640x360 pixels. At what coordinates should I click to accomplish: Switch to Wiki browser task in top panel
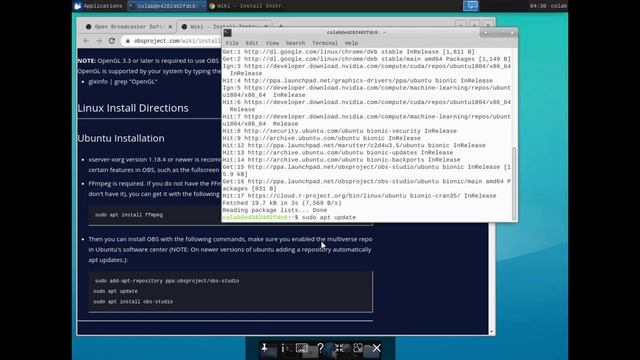[x=247, y=6]
